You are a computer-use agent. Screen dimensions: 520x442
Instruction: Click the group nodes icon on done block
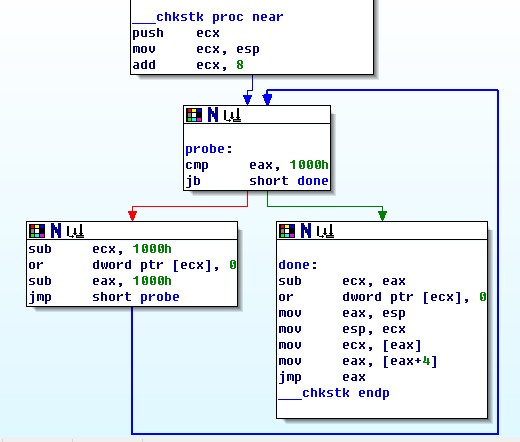[x=325, y=231]
